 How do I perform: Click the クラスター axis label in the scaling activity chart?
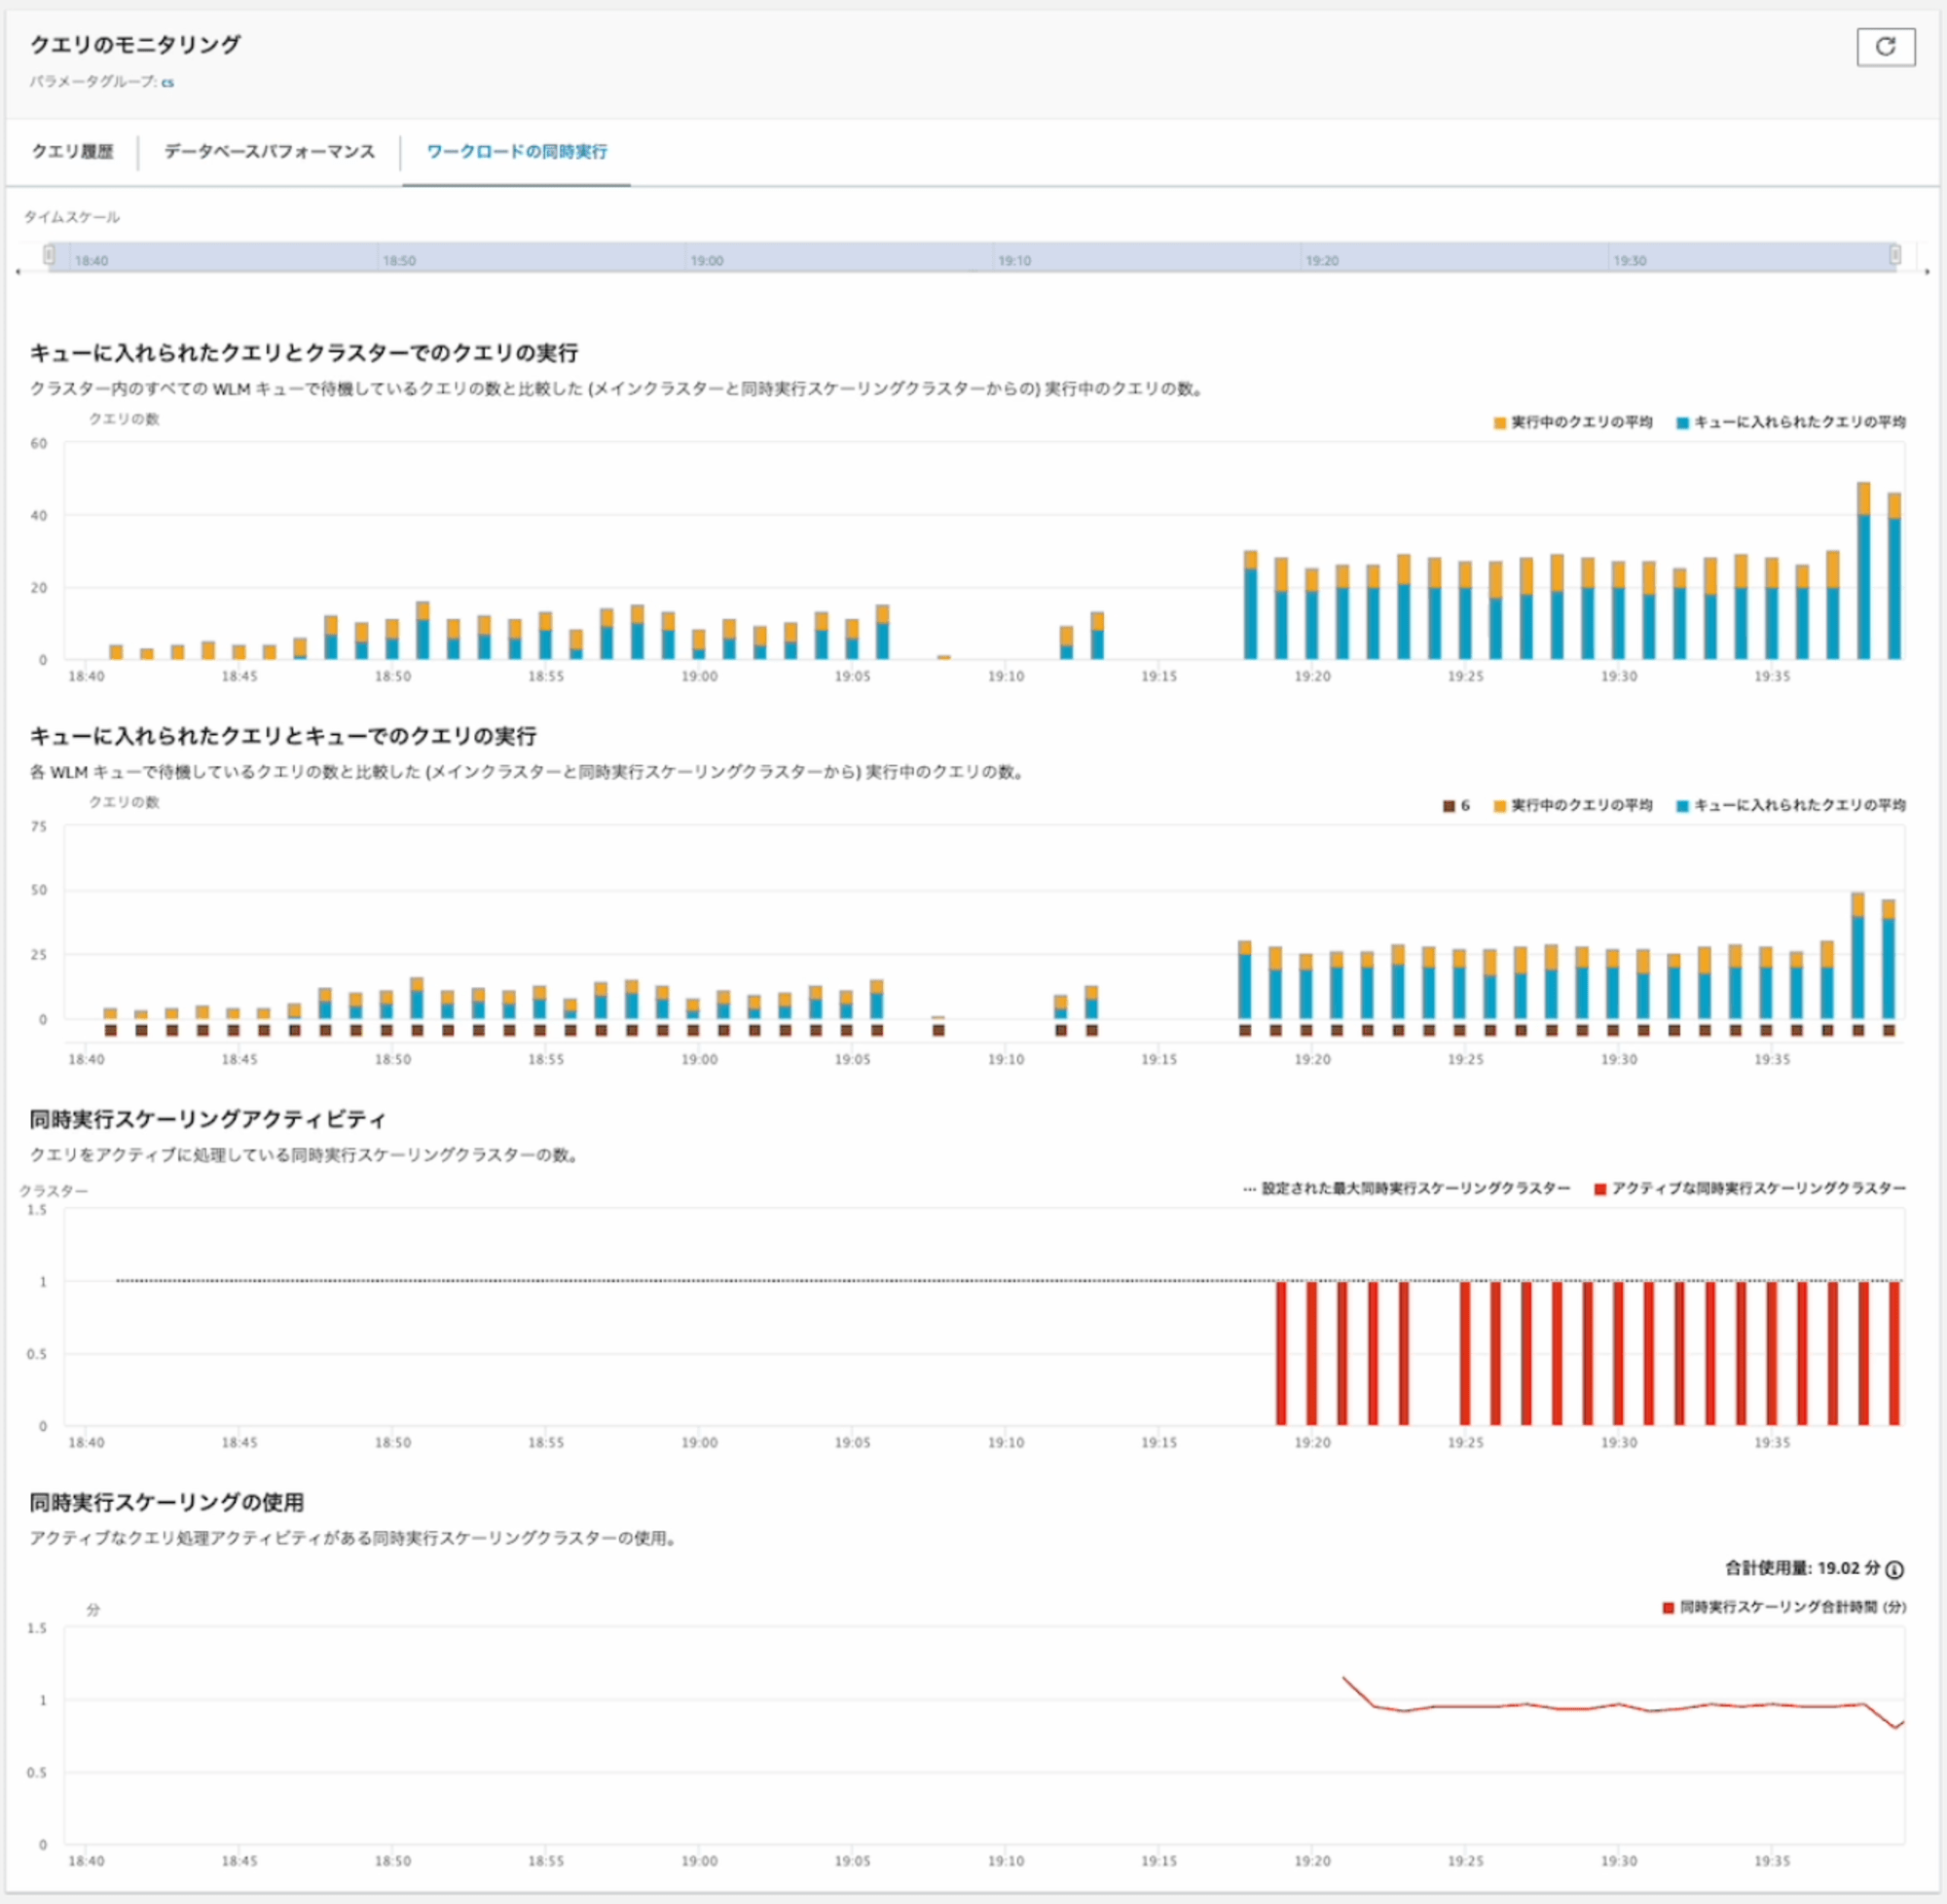[54, 1191]
